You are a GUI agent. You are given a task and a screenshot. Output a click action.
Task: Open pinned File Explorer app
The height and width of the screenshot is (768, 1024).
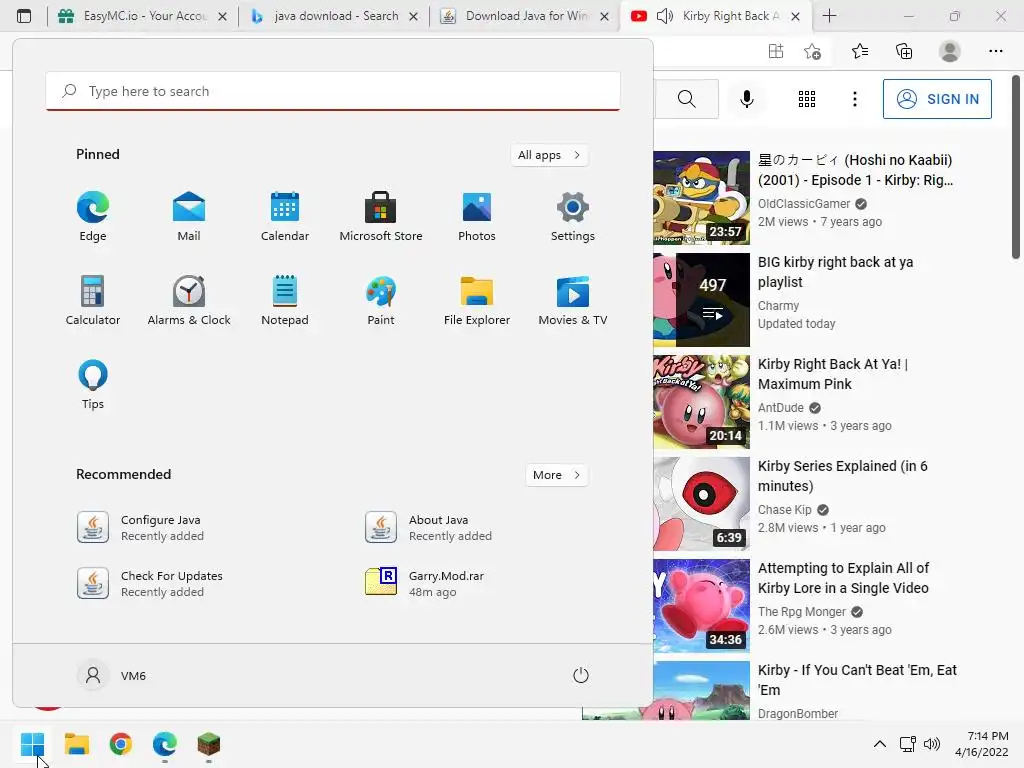(x=477, y=300)
